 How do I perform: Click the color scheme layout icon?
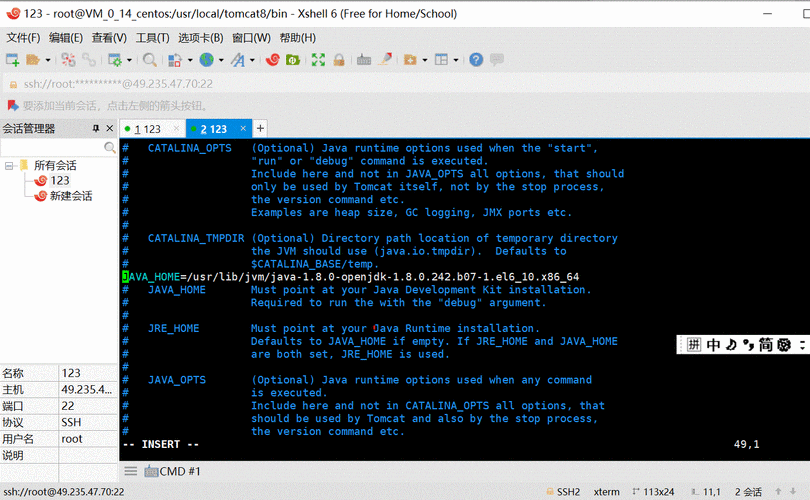point(175,60)
